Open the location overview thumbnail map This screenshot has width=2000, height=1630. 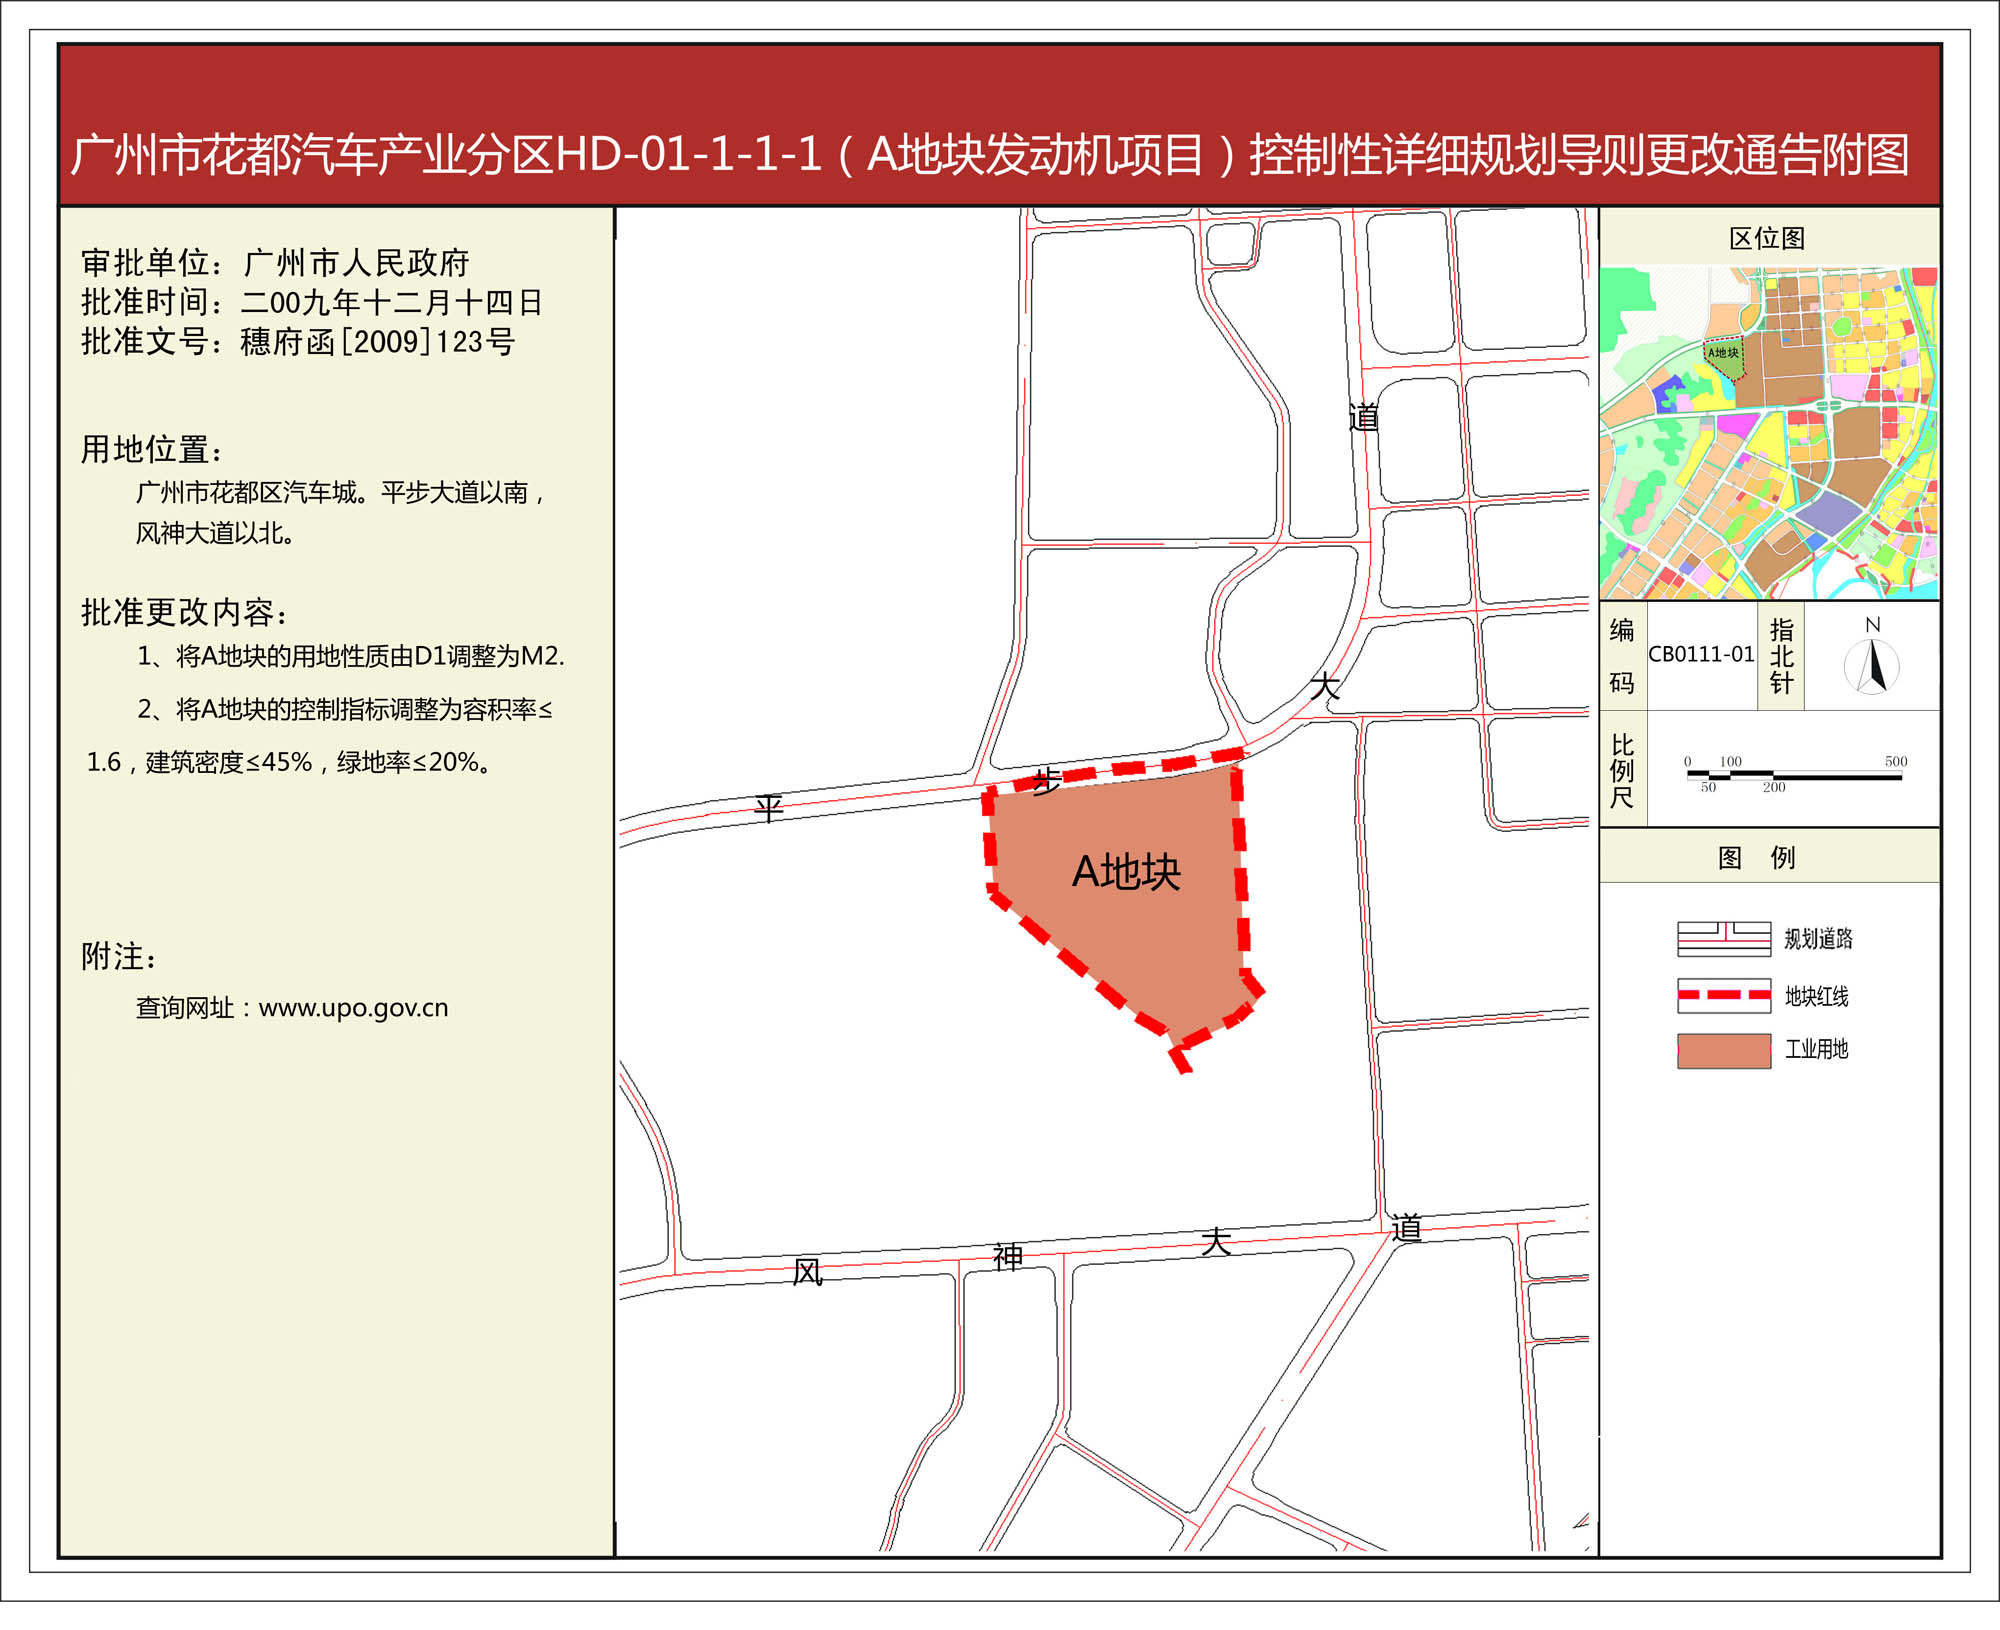pyautogui.click(x=1768, y=432)
